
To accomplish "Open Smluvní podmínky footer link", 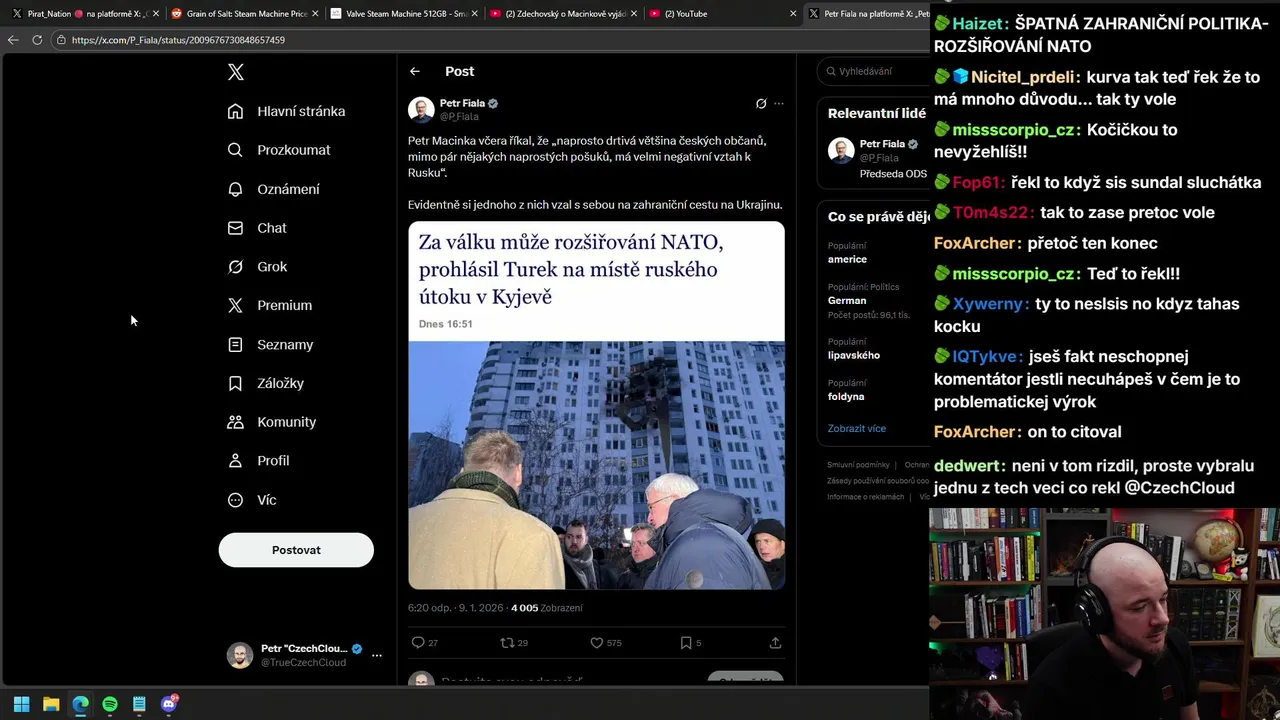I will [858, 465].
